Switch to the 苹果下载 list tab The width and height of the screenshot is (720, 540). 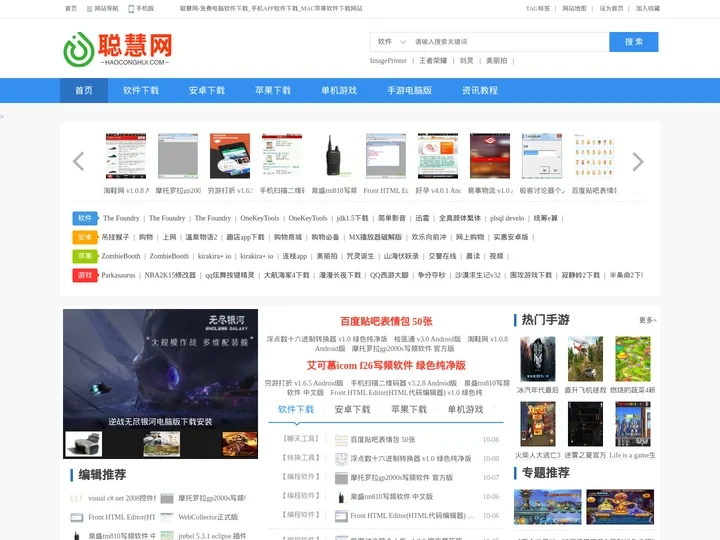point(409,409)
